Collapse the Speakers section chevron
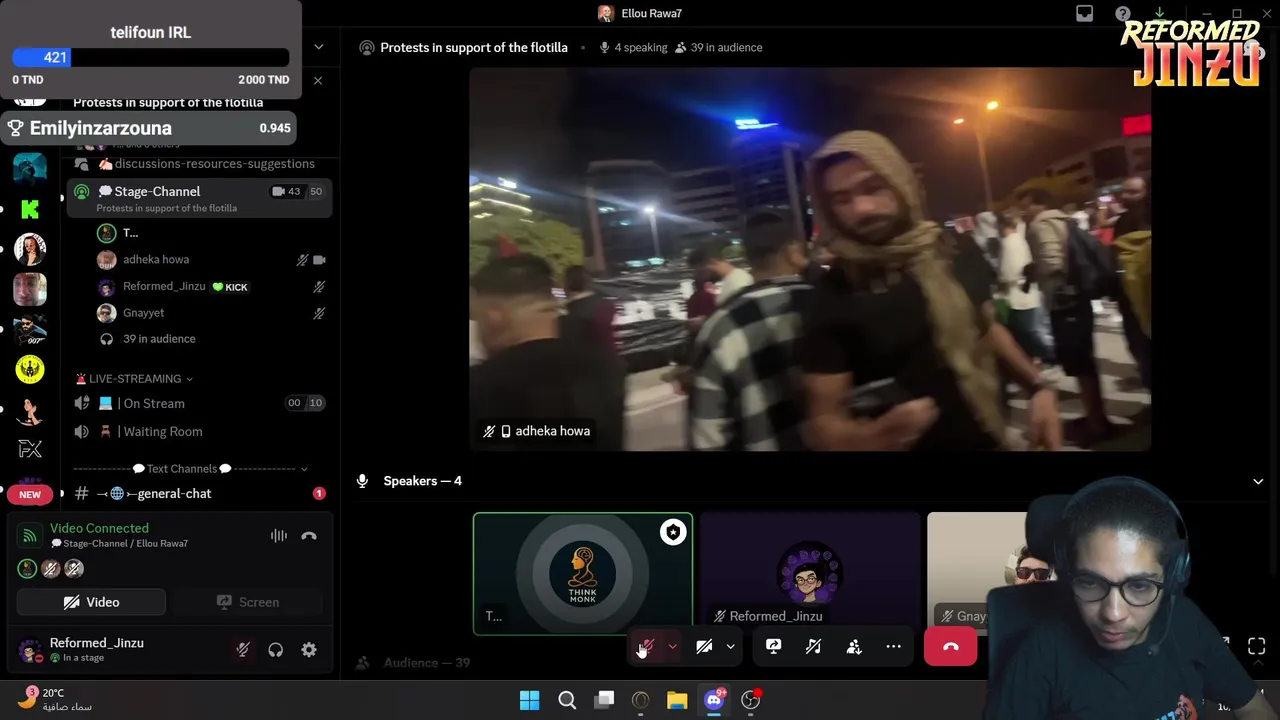The height and width of the screenshot is (720, 1280). 1258,481
